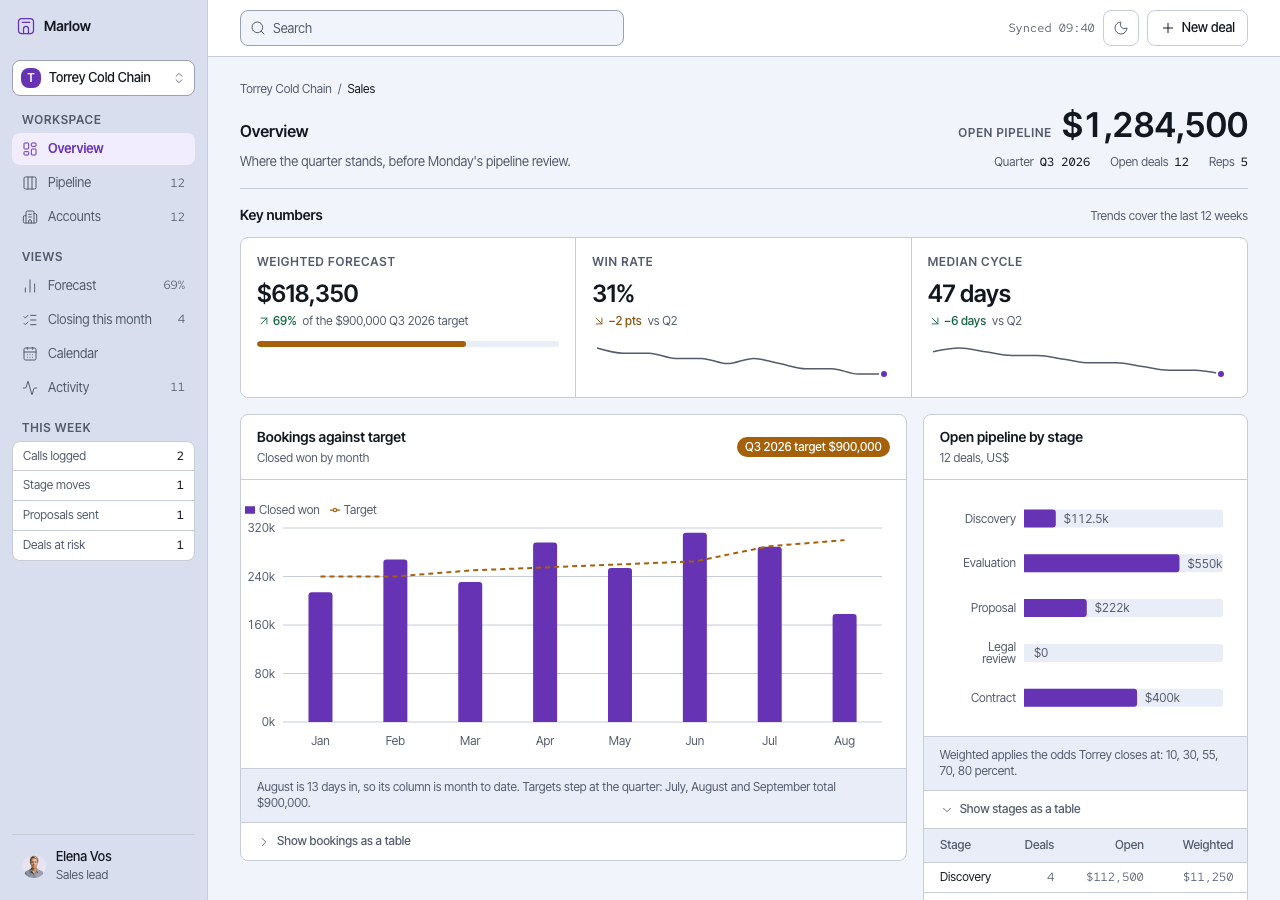
Task: Click the Overview grid icon in sidebar
Action: (x=30, y=149)
